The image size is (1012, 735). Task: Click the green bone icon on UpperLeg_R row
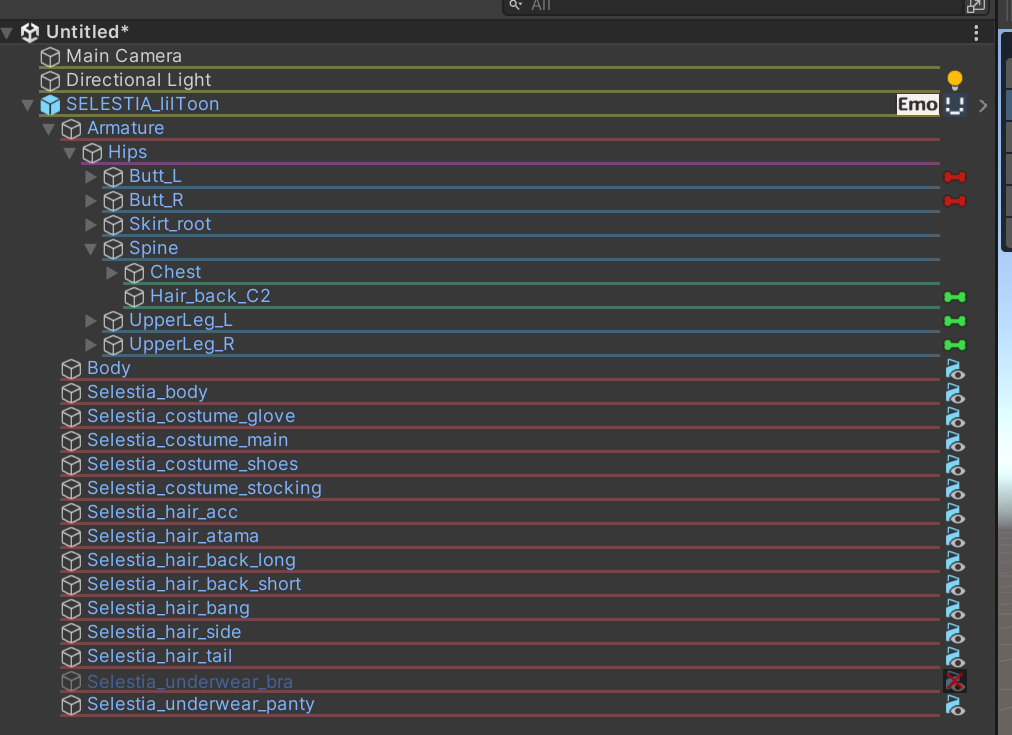(955, 345)
